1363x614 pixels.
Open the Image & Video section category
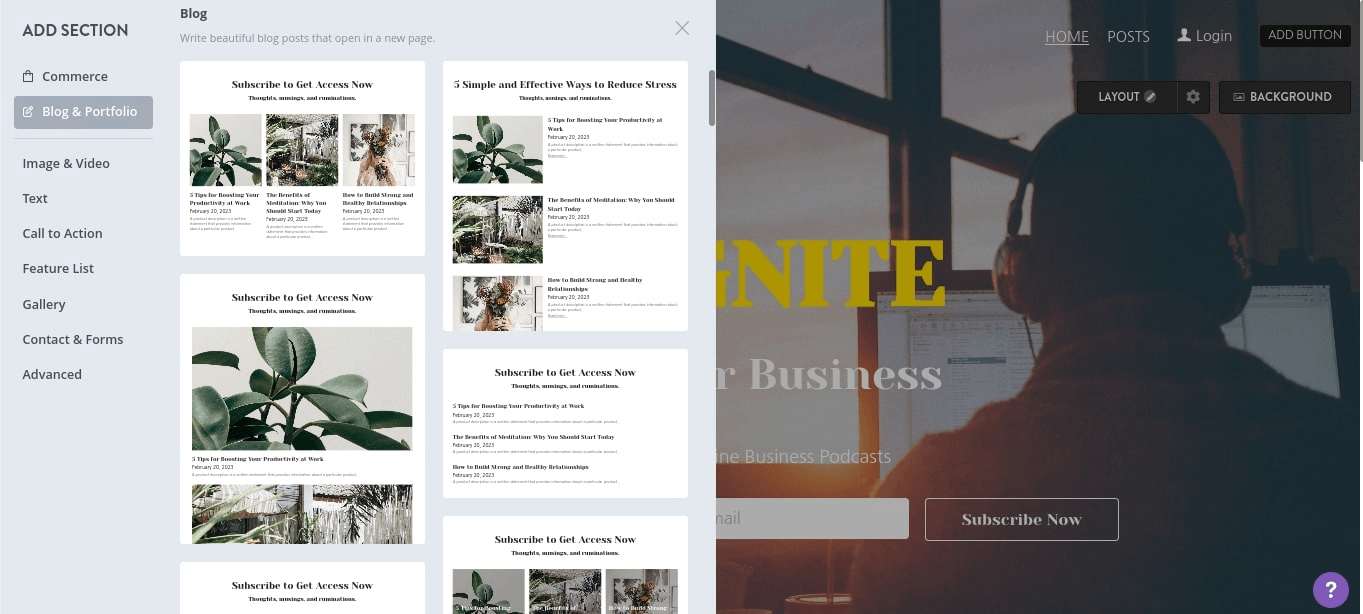(x=66, y=163)
